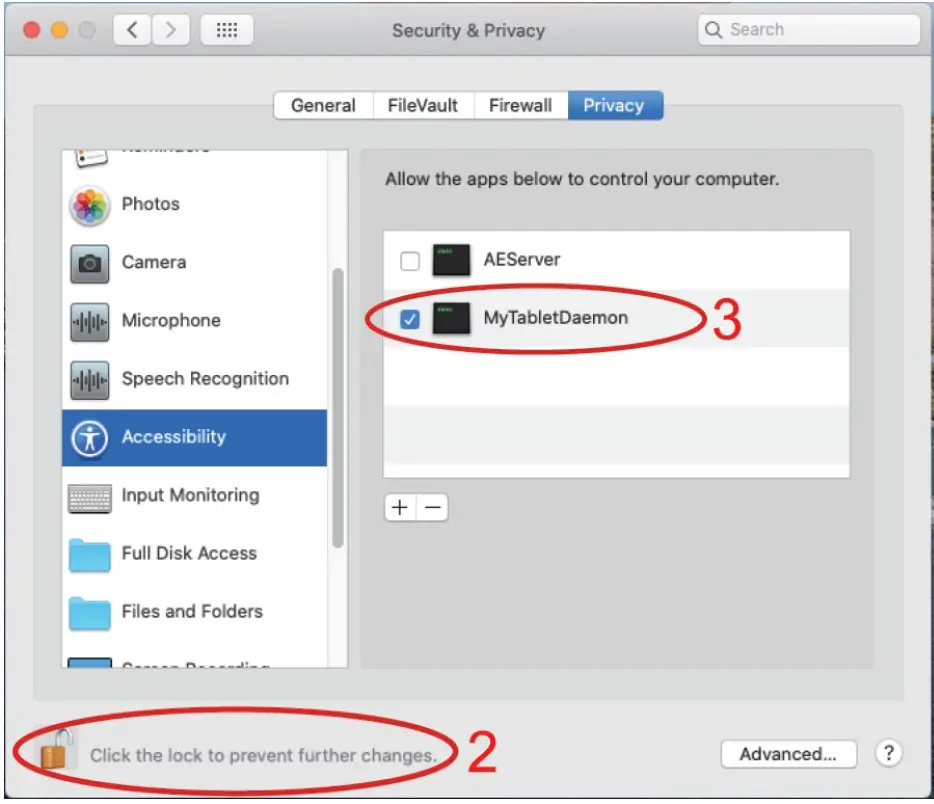Select the Camera label in the list
Image resolution: width=934 pixels, height=804 pixels.
tap(154, 262)
